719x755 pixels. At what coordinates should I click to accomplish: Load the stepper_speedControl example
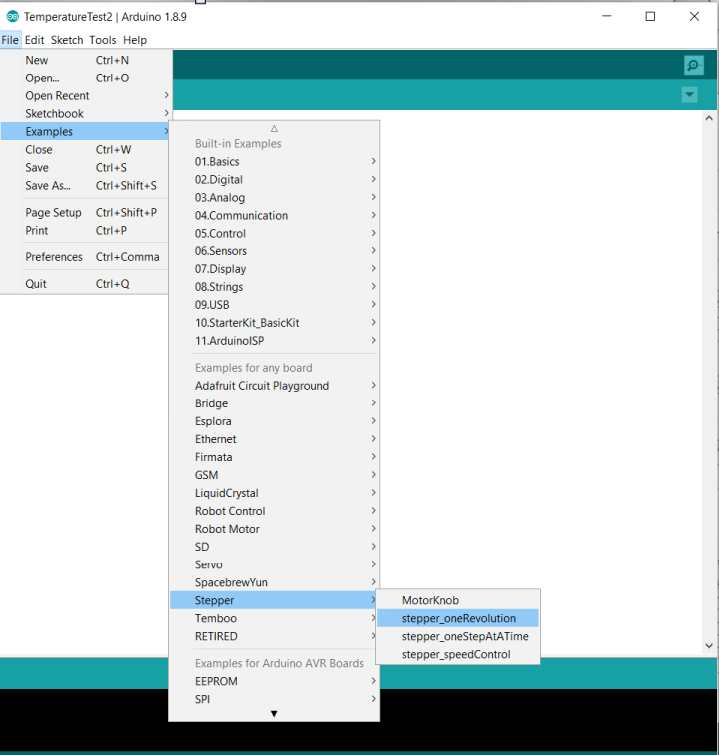coord(458,654)
